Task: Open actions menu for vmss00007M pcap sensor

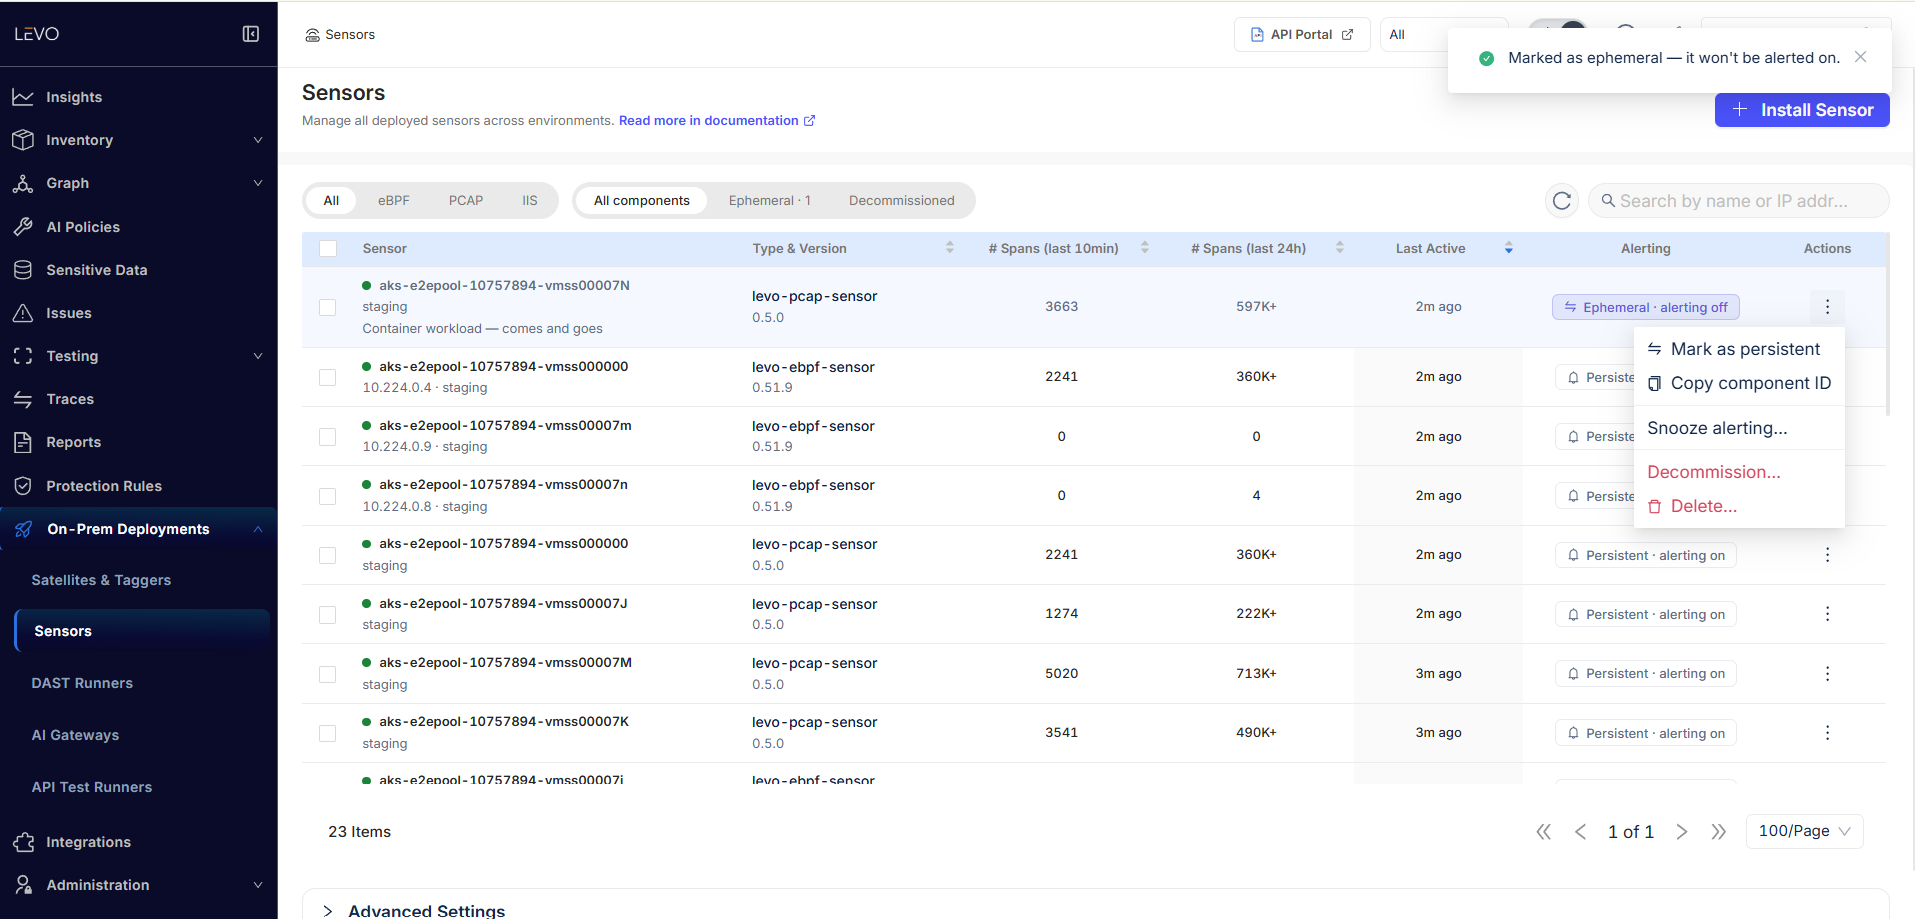Action: click(1827, 674)
